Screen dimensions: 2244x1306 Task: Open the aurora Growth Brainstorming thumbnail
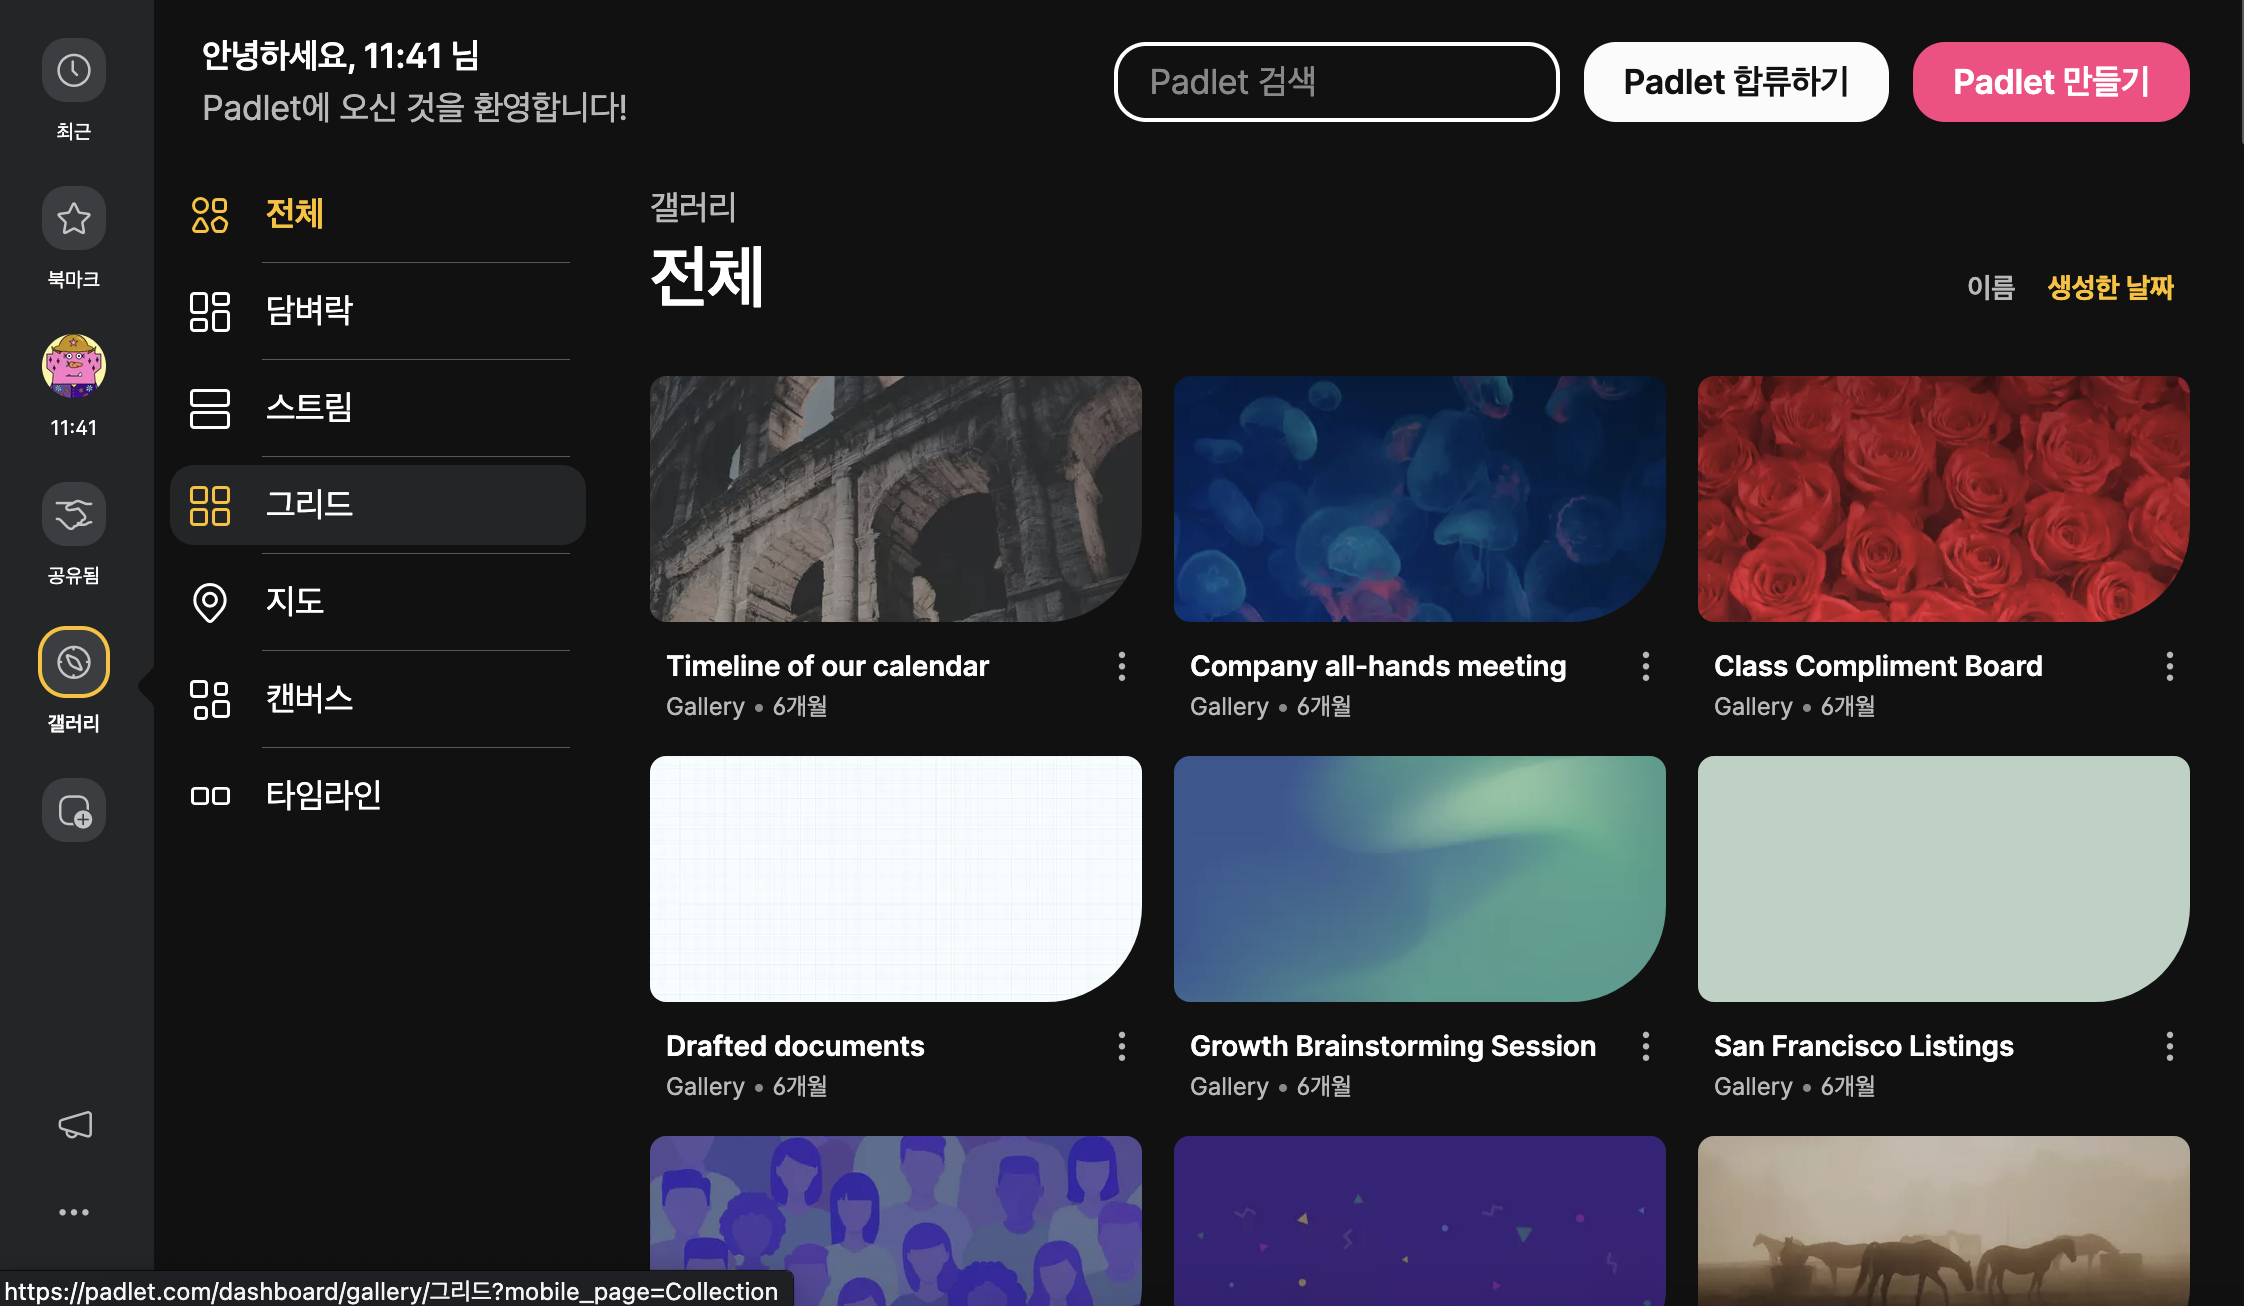[x=1420, y=879]
